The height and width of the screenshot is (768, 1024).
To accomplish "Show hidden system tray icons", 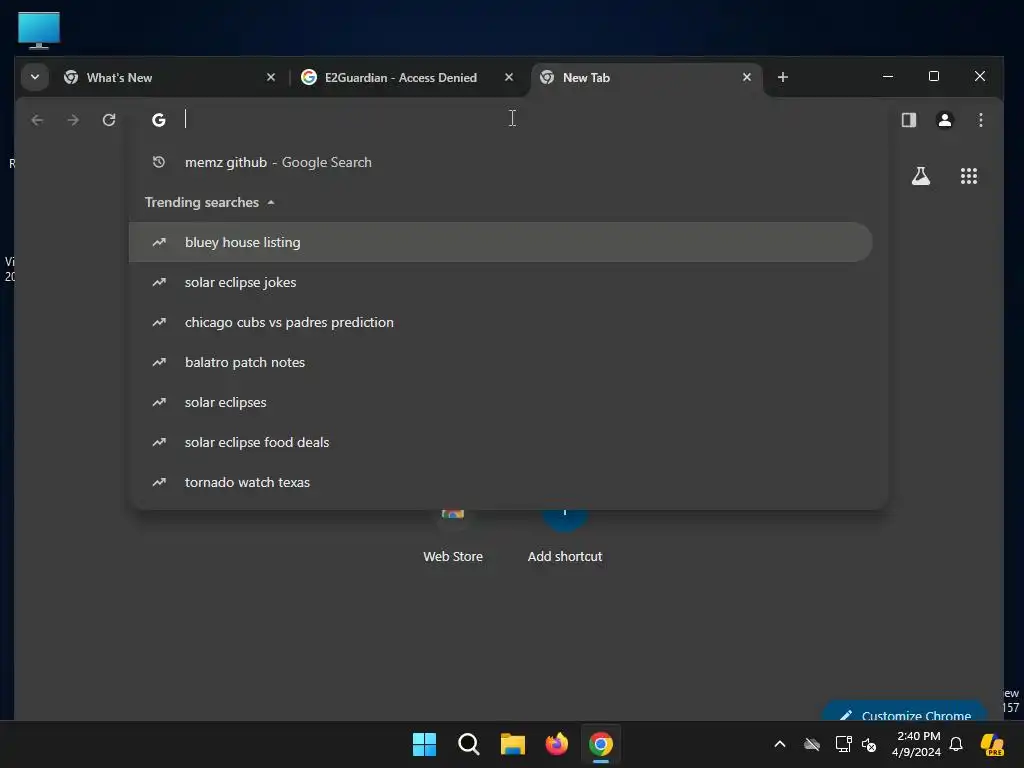I will 780,744.
